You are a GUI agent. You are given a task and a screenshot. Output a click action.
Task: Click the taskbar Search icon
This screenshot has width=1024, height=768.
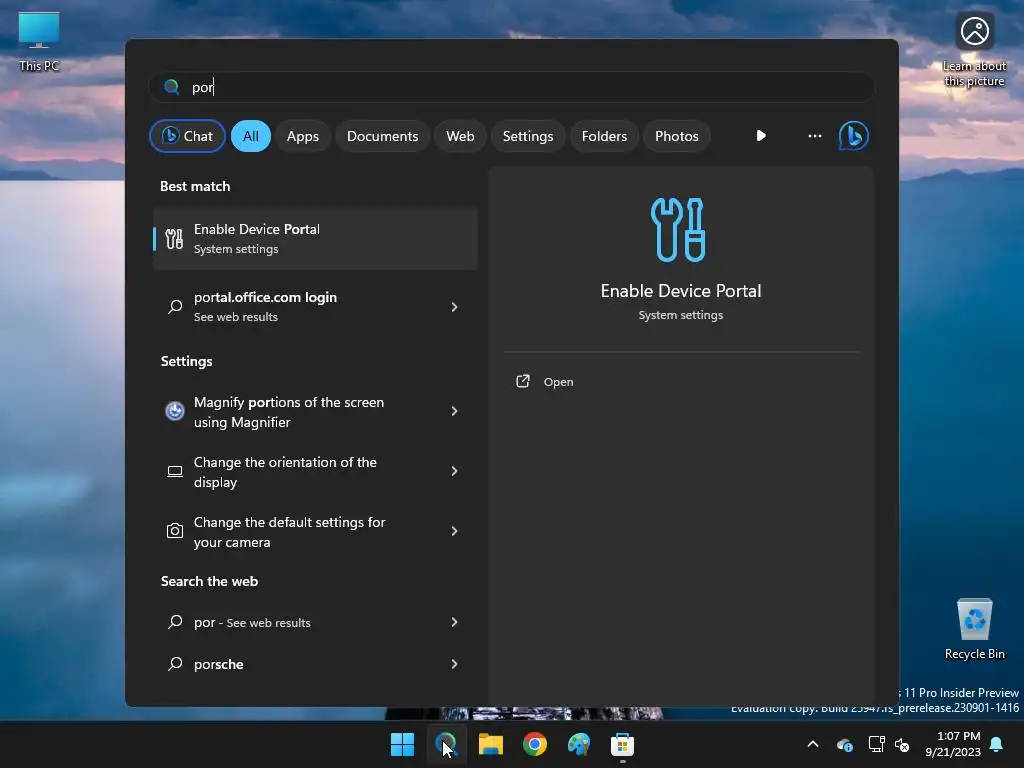[446, 744]
